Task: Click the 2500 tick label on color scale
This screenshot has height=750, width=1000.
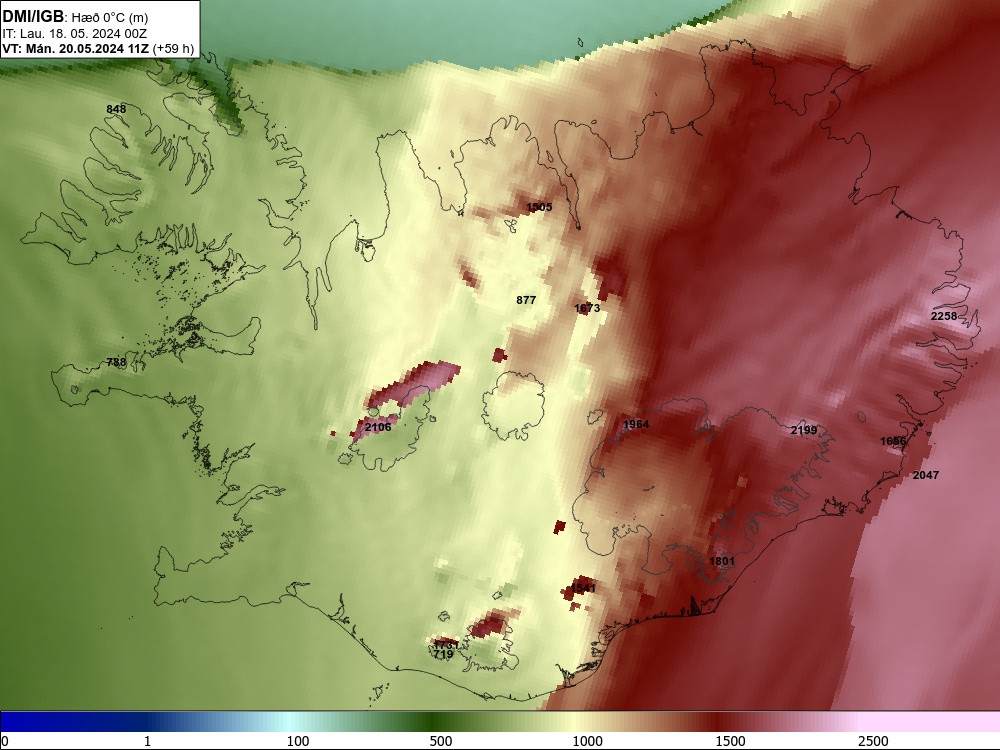Action: 873,741
